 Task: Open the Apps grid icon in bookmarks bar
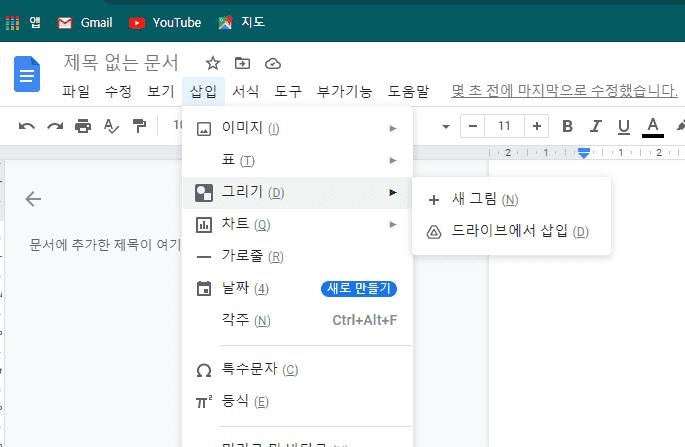pyautogui.click(x=13, y=23)
